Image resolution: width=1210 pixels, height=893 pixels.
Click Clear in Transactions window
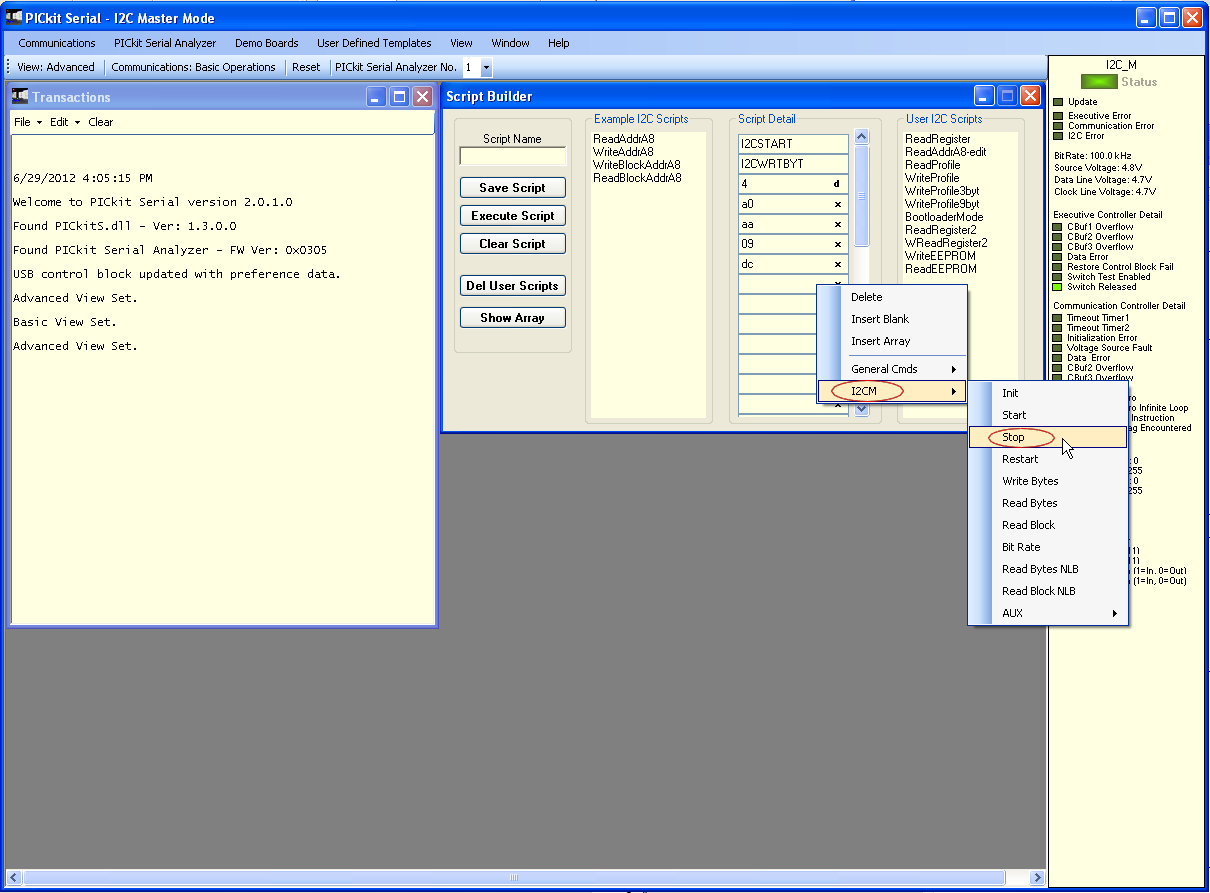tap(101, 122)
